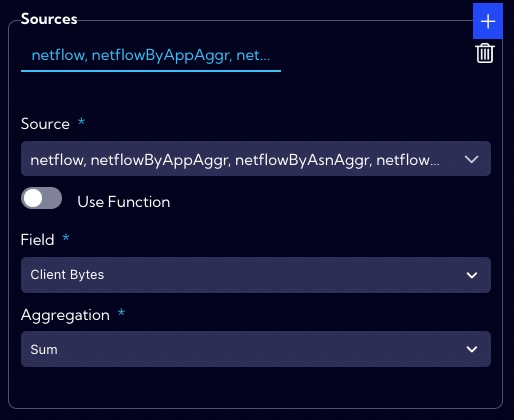514x420 pixels.
Task: Select the "netflow, netflowByAppAggr, net..." tab
Action: 151,55
